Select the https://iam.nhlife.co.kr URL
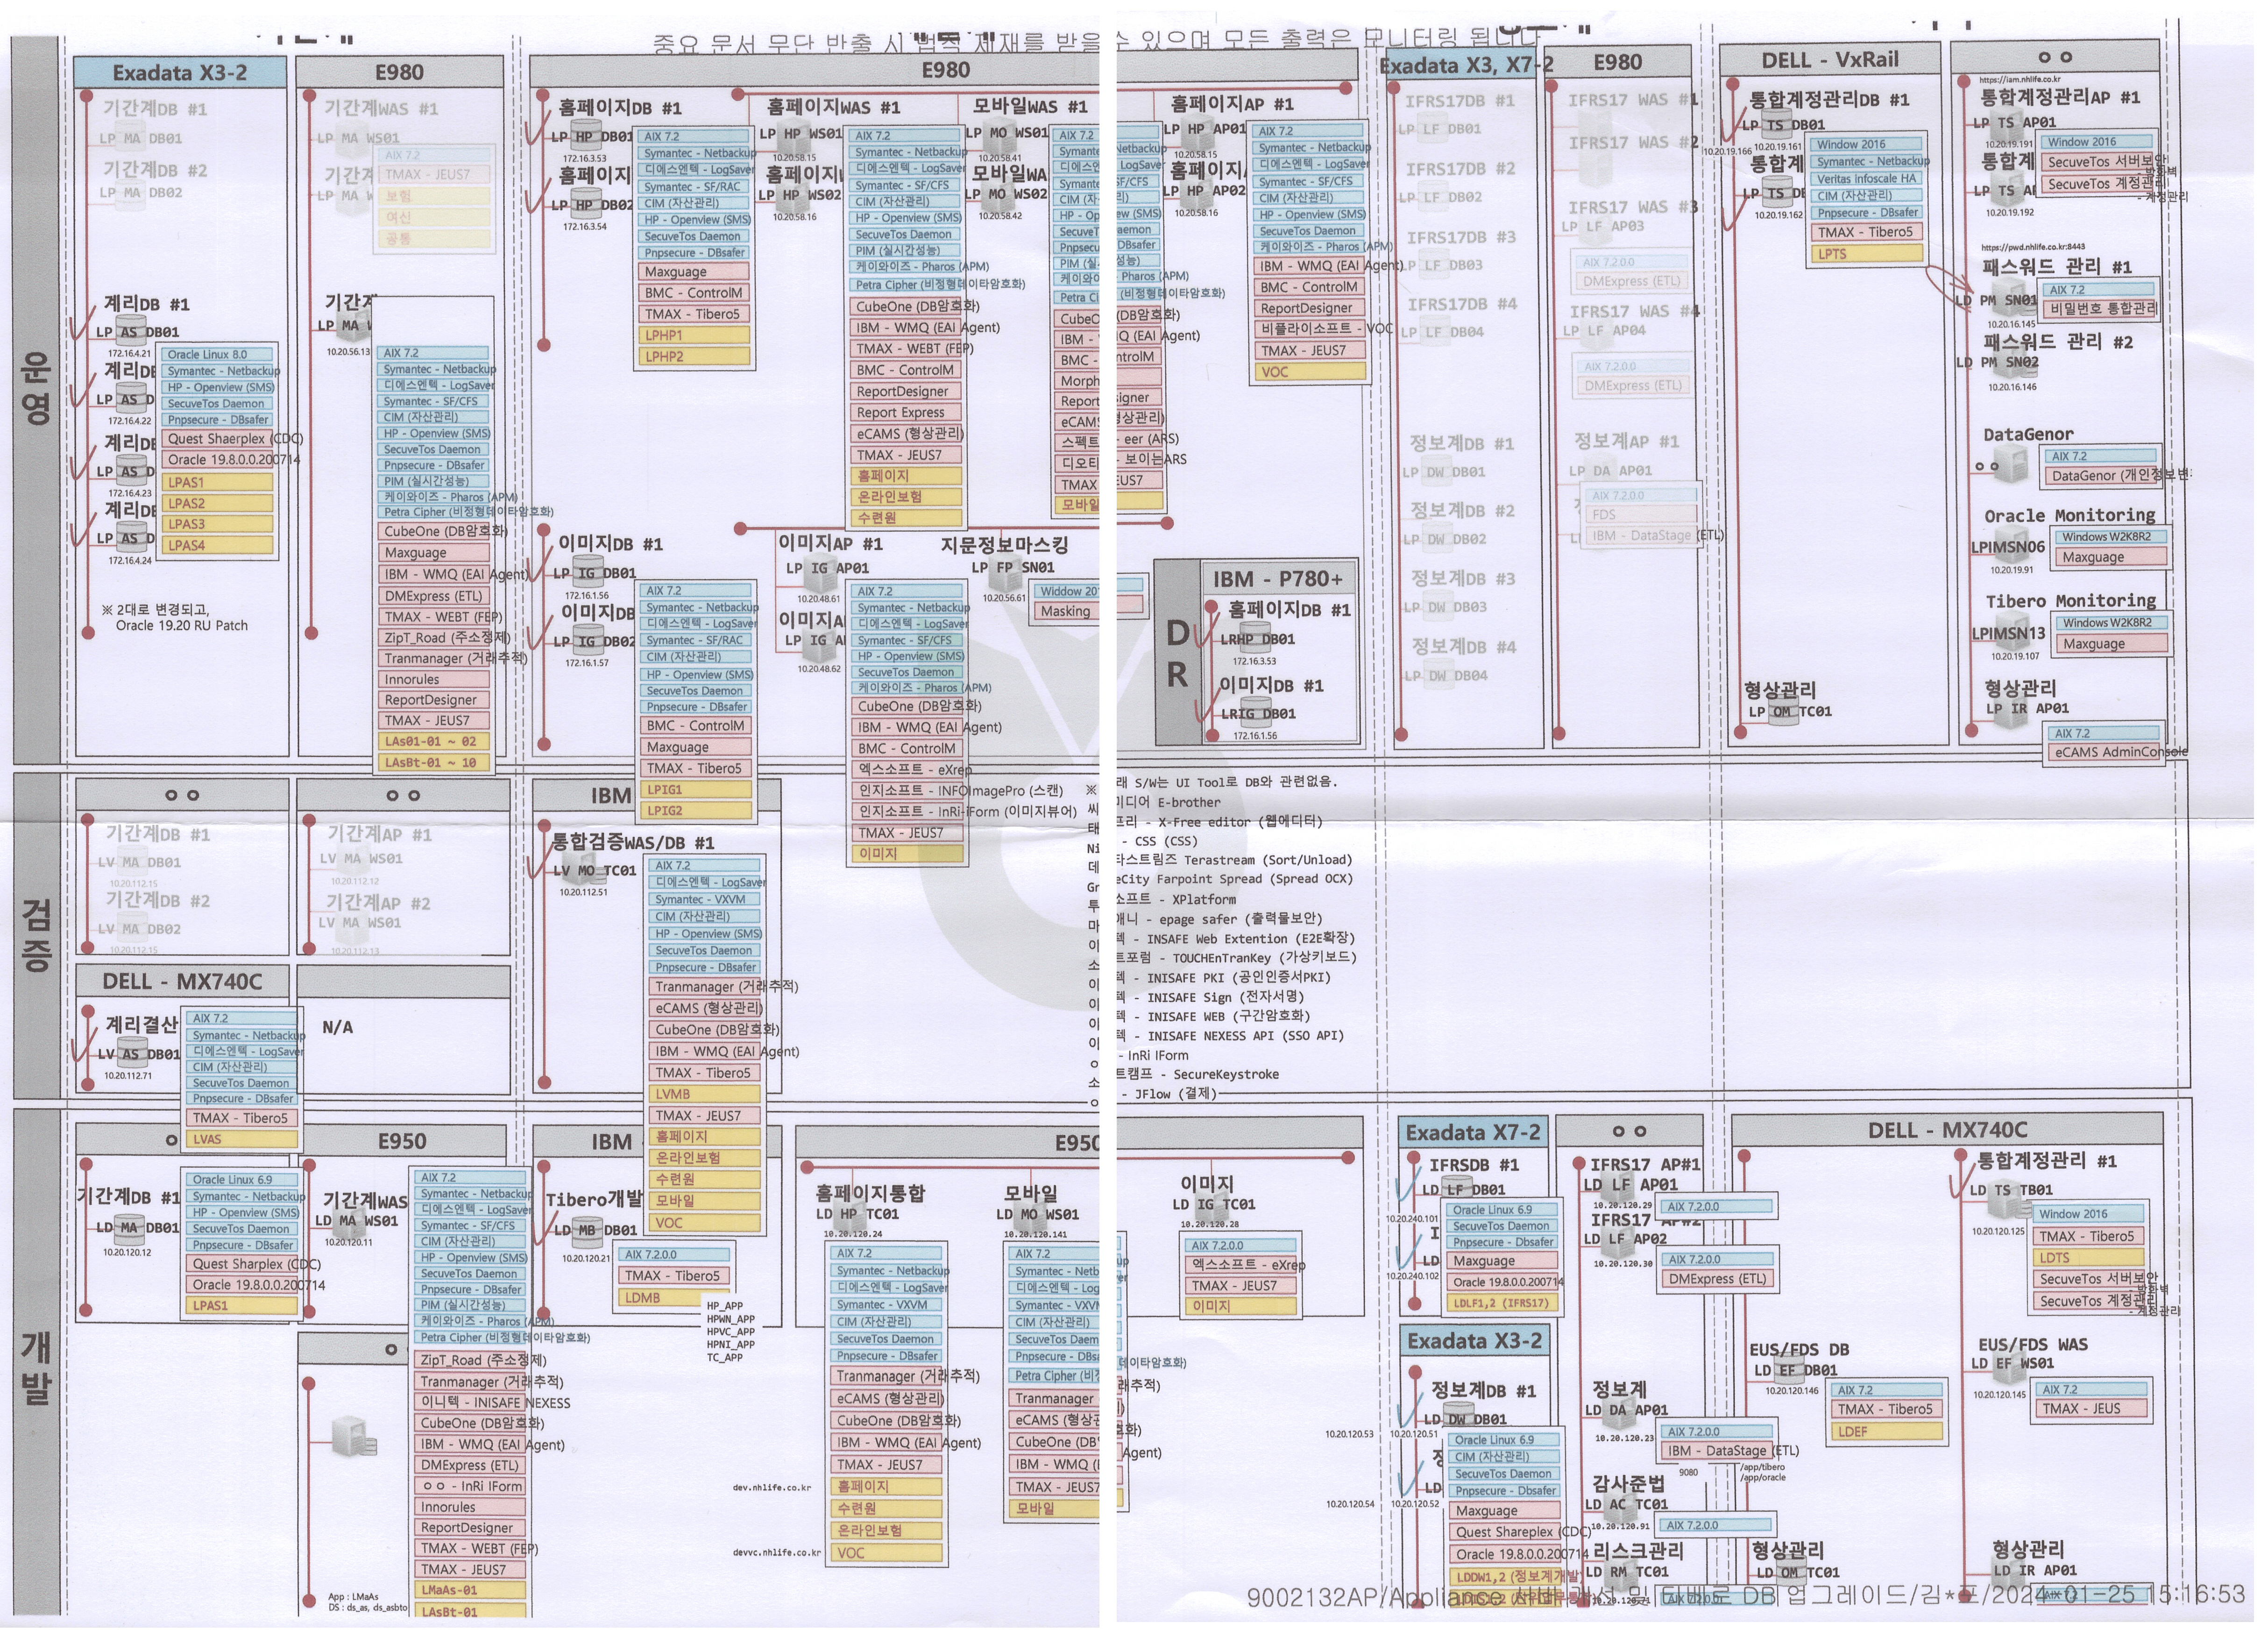 [2020, 79]
